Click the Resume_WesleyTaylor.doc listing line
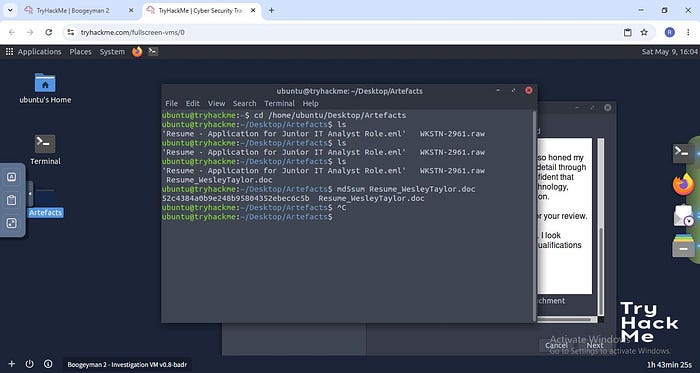 click(x=219, y=180)
